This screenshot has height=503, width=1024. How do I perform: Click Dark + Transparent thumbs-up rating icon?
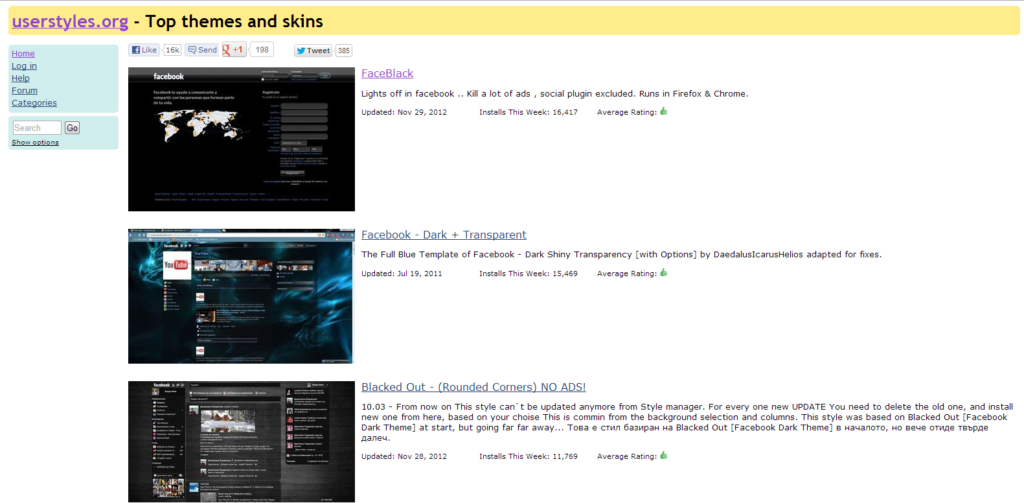click(x=664, y=272)
